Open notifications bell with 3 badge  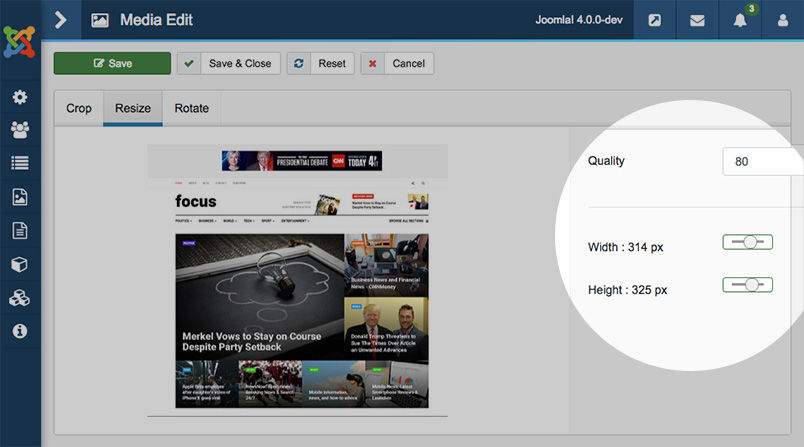click(740, 20)
